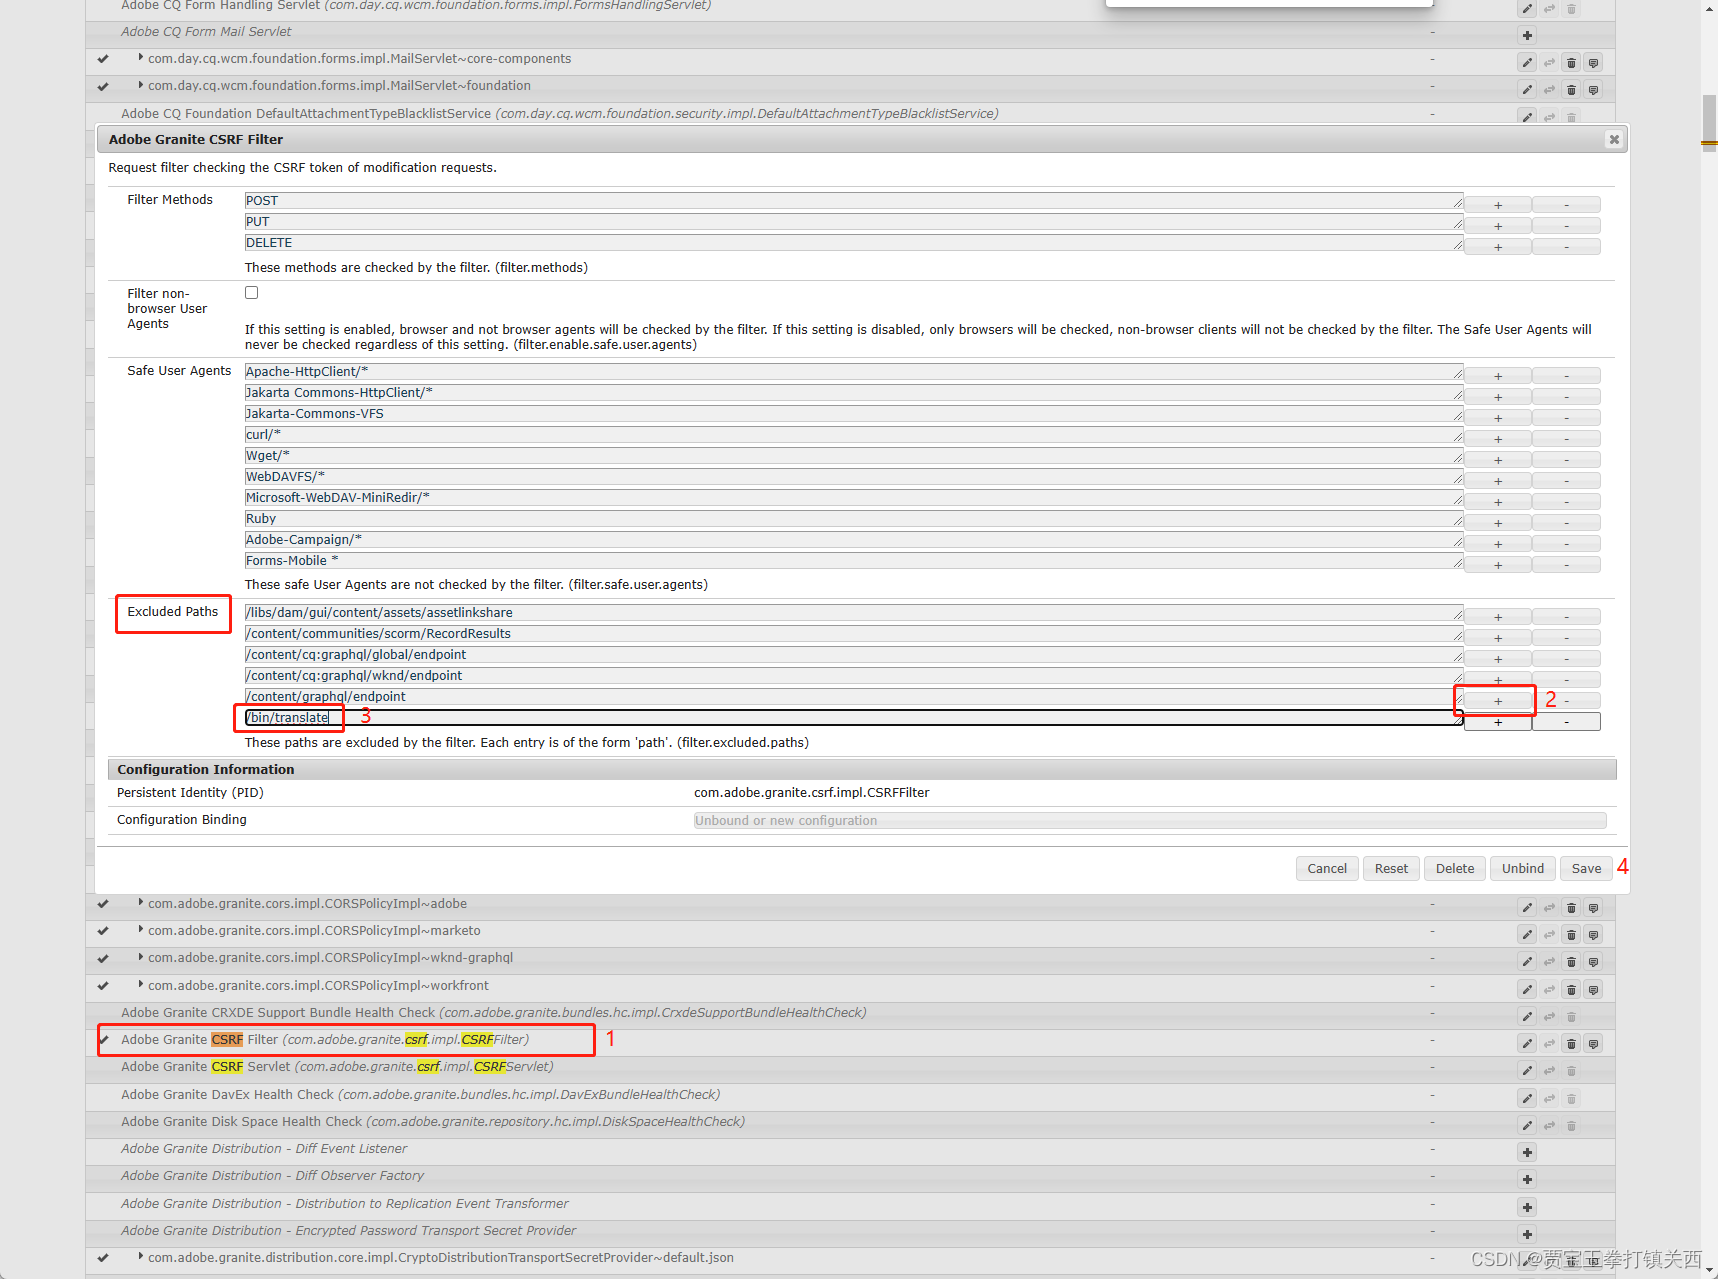Viewport: 1718px width, 1279px height.
Task: Click the /content/communities/scorm/RecordResults path field
Action: coord(854,634)
